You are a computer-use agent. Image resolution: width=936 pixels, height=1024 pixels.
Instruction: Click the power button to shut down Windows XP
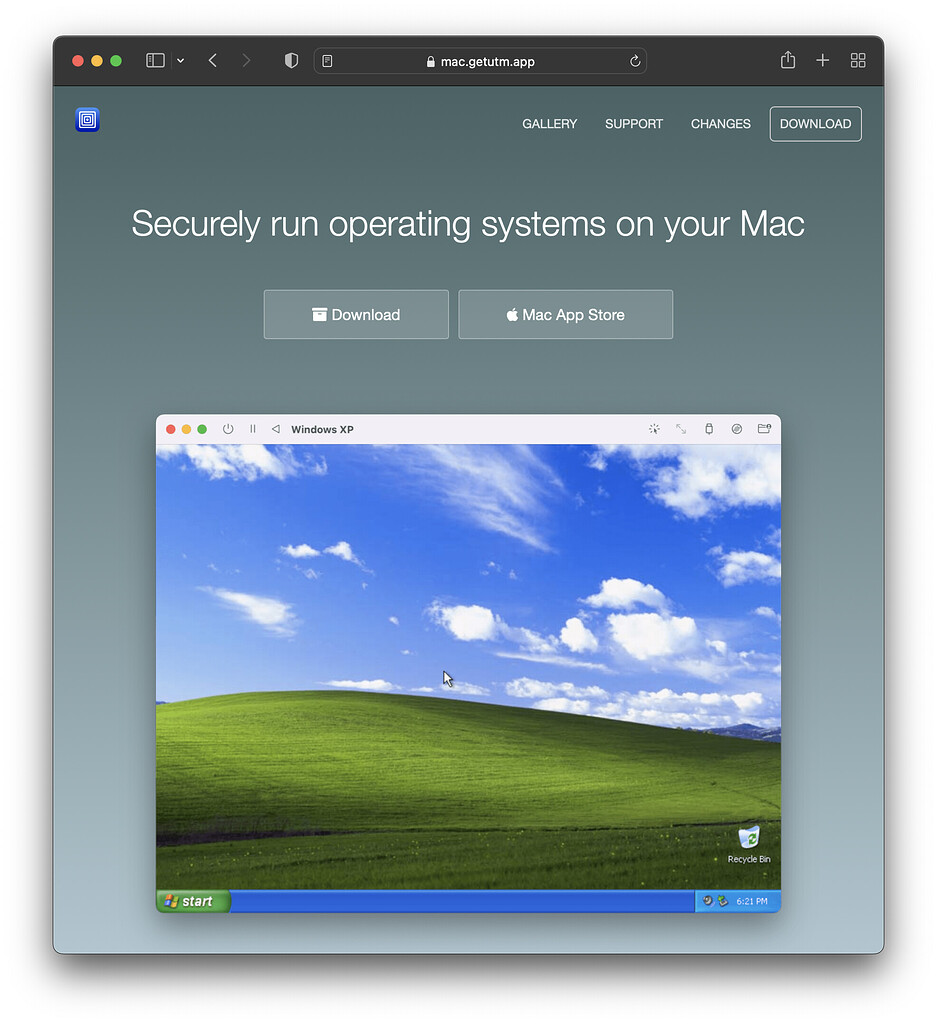pyautogui.click(x=228, y=429)
